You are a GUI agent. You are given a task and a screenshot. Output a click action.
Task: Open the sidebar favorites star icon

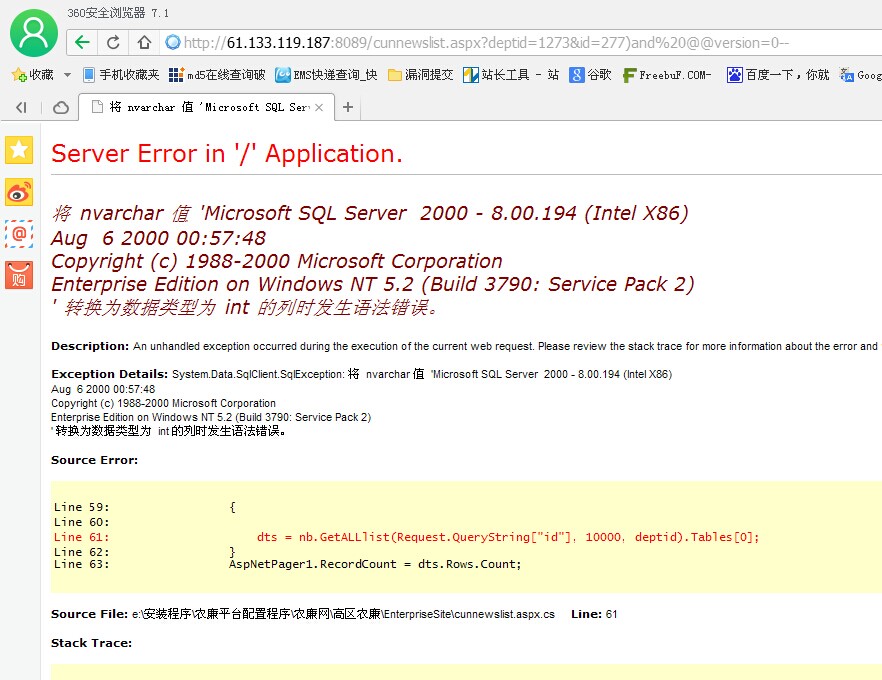coord(19,150)
